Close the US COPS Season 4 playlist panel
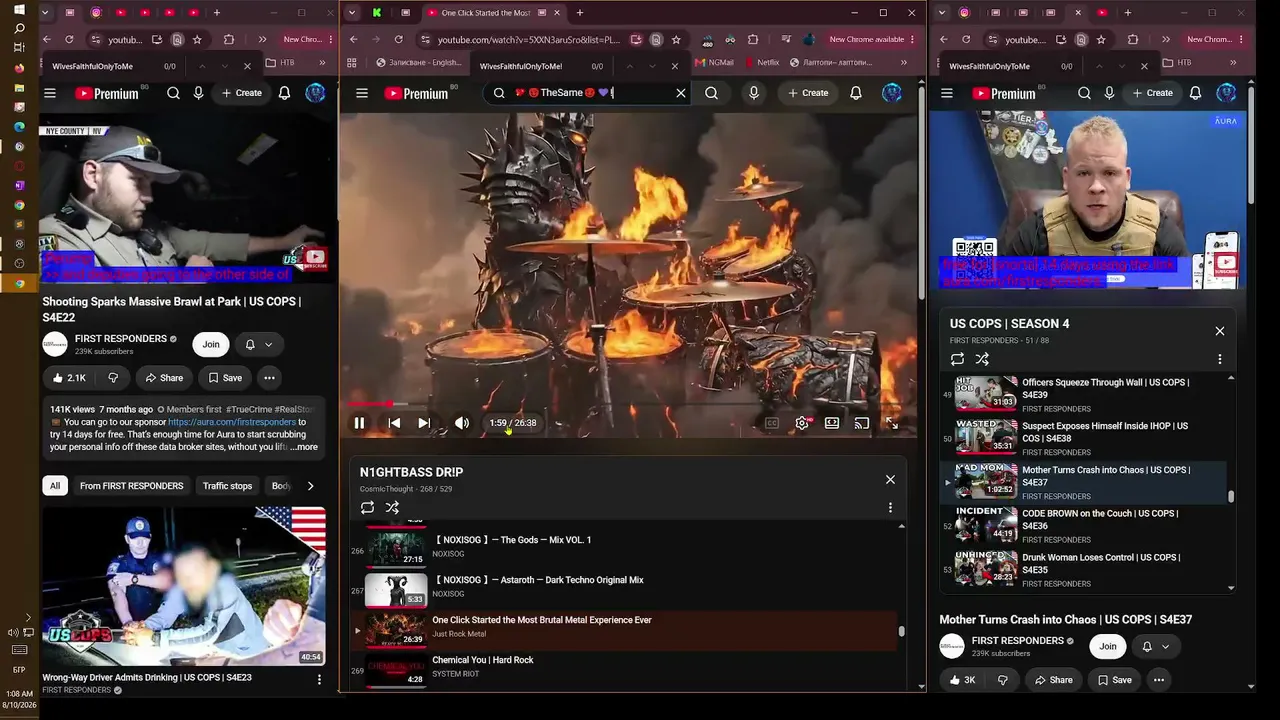Screen dimensions: 1280x720 click(1220, 331)
